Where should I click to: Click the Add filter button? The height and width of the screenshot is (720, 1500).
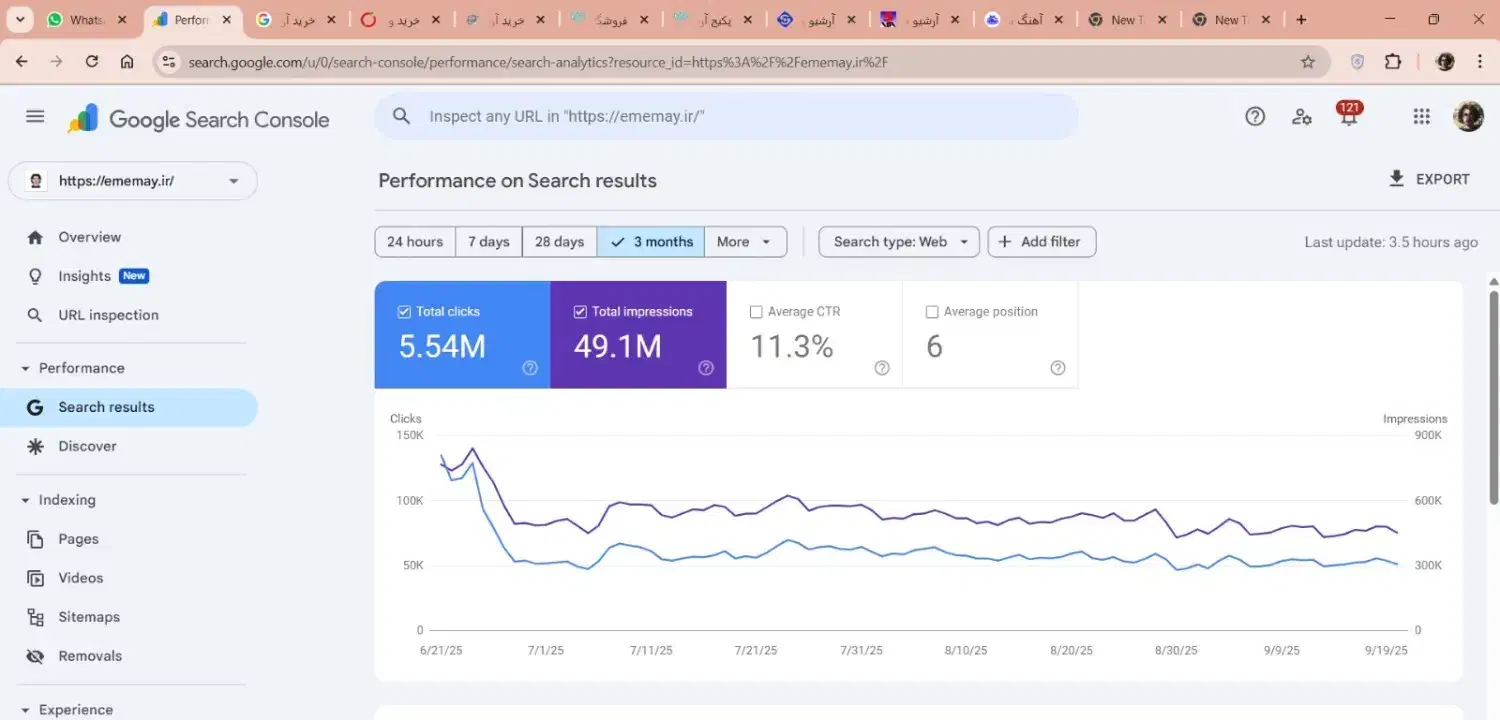click(1041, 242)
